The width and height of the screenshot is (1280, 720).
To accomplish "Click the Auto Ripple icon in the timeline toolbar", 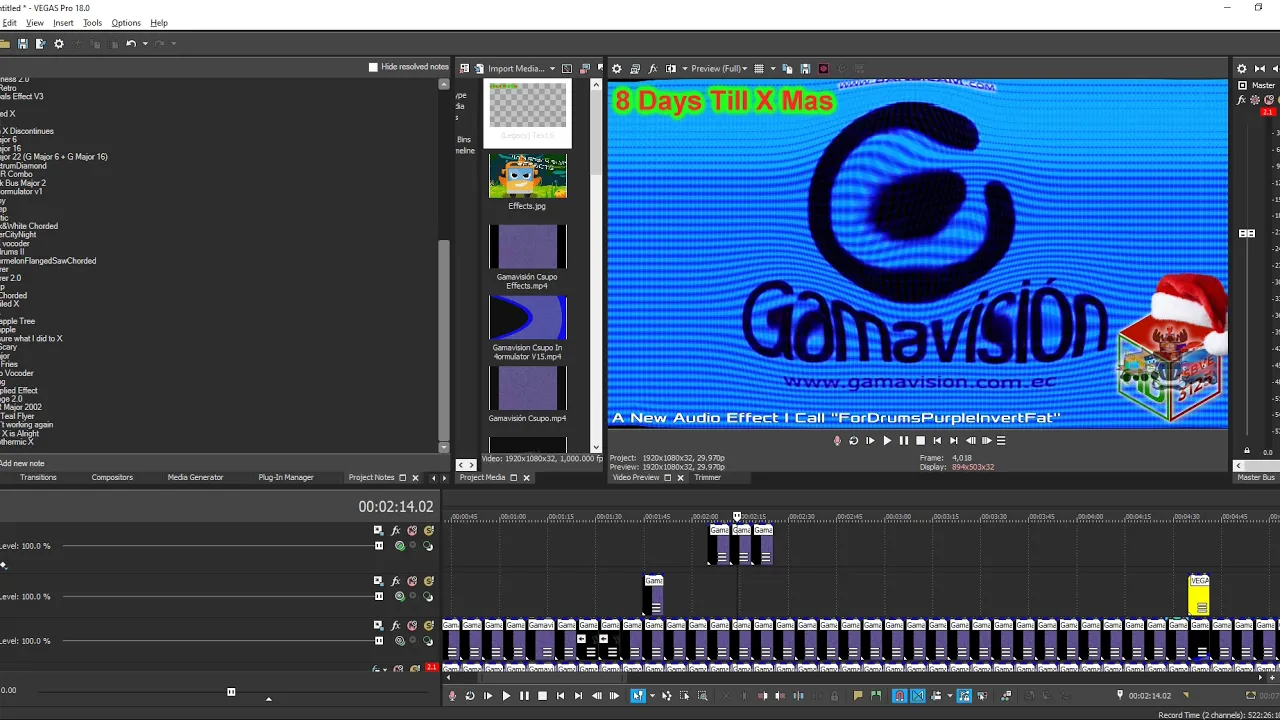I will (x=936, y=696).
